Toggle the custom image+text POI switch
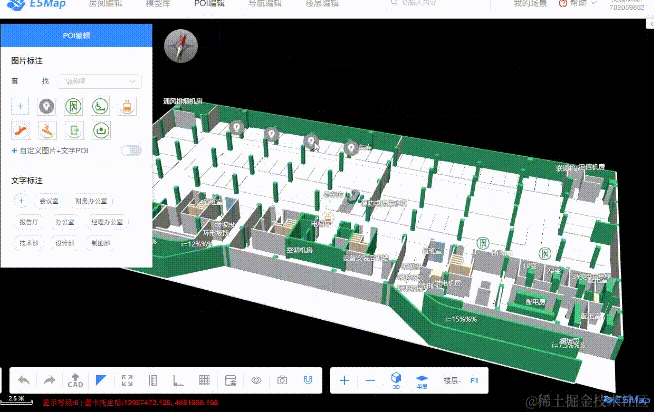The image size is (654, 412). pyautogui.click(x=131, y=151)
